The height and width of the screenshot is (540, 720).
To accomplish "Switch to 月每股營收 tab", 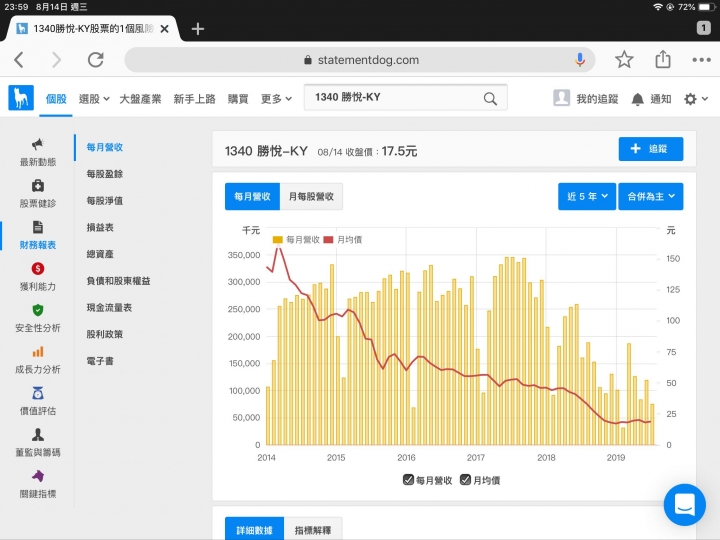I will click(x=311, y=197).
